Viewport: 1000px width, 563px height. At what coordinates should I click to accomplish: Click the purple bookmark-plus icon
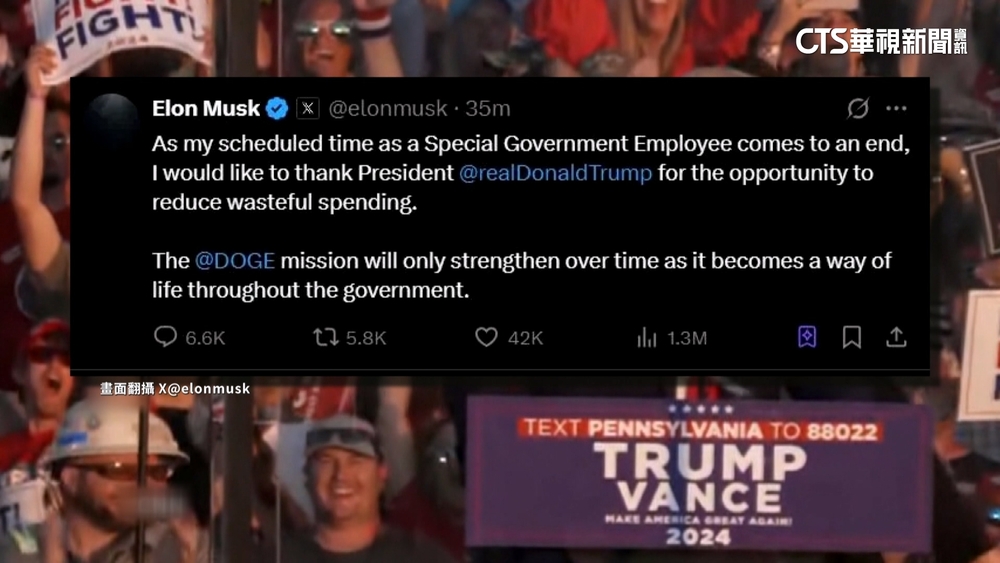tap(807, 337)
